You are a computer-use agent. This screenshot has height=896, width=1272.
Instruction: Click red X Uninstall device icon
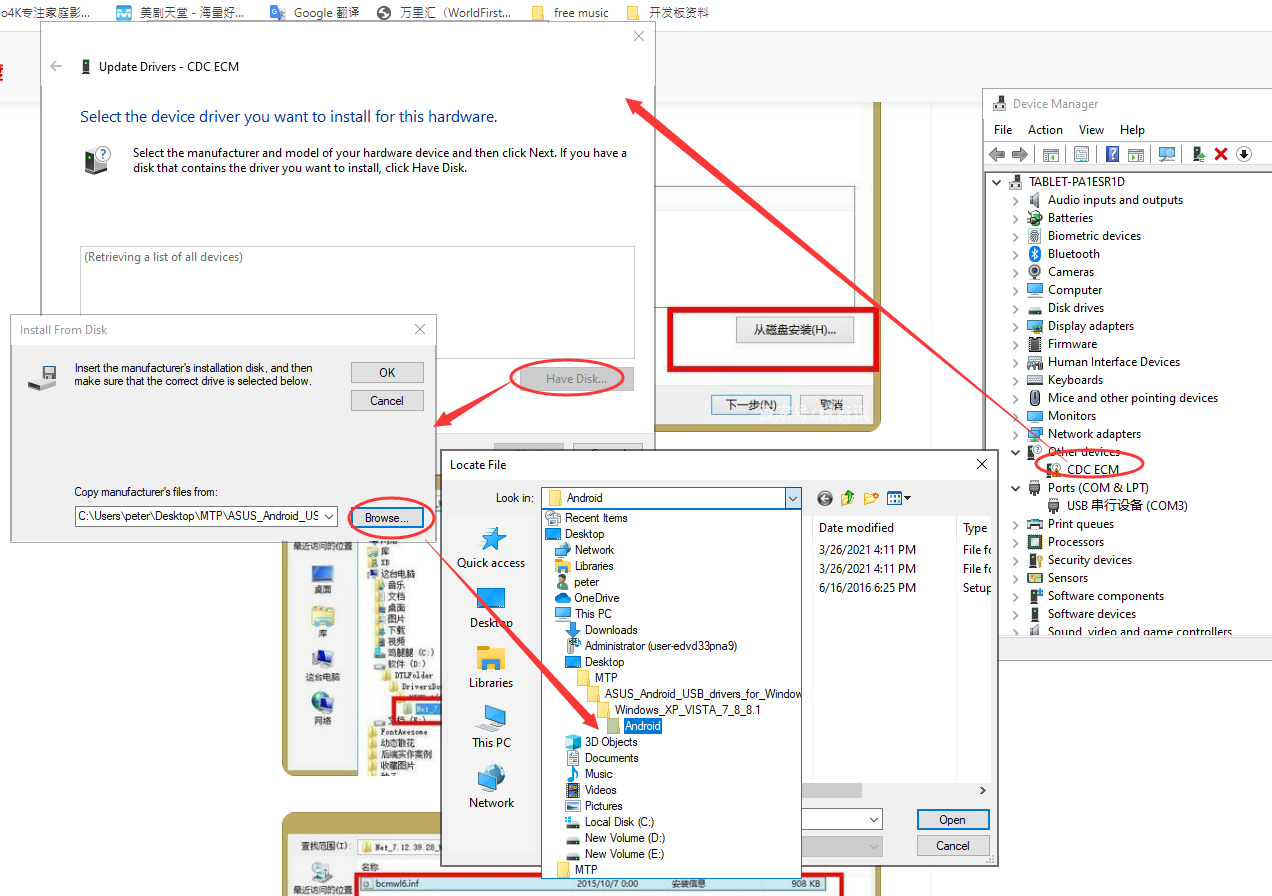point(1220,154)
